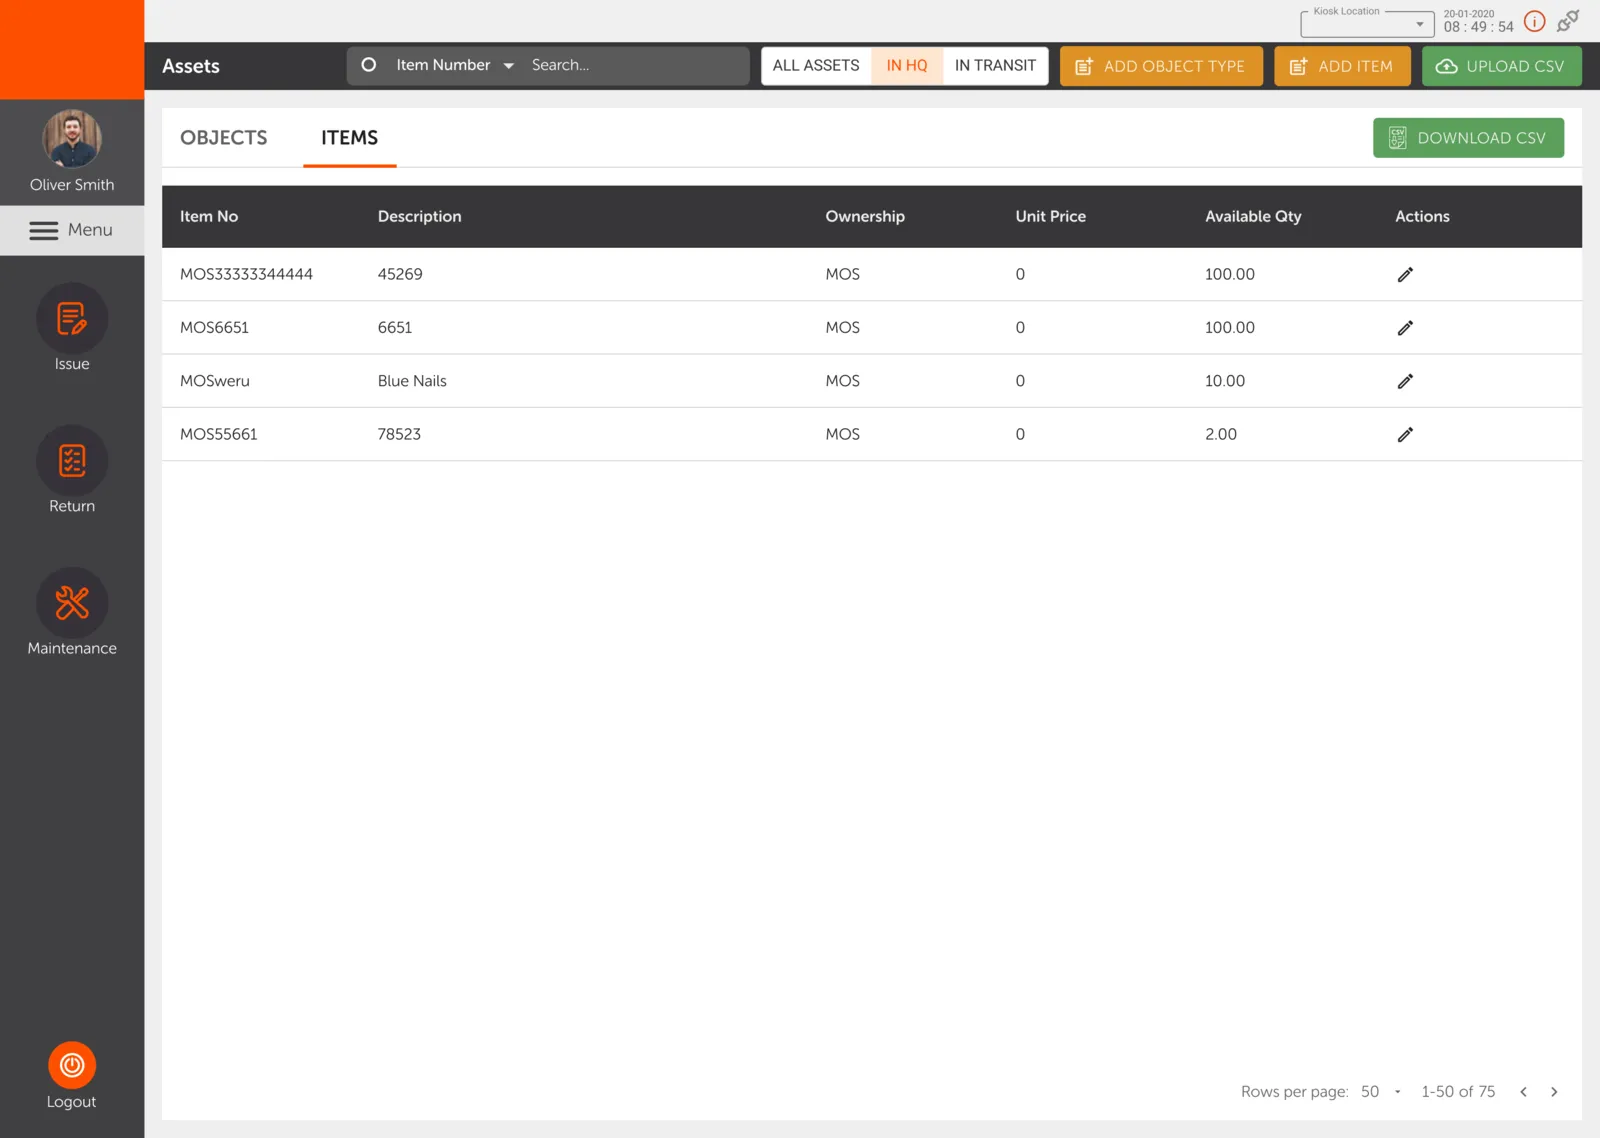The height and width of the screenshot is (1138, 1600).
Task: Go to the previous page of items
Action: pyautogui.click(x=1523, y=1092)
